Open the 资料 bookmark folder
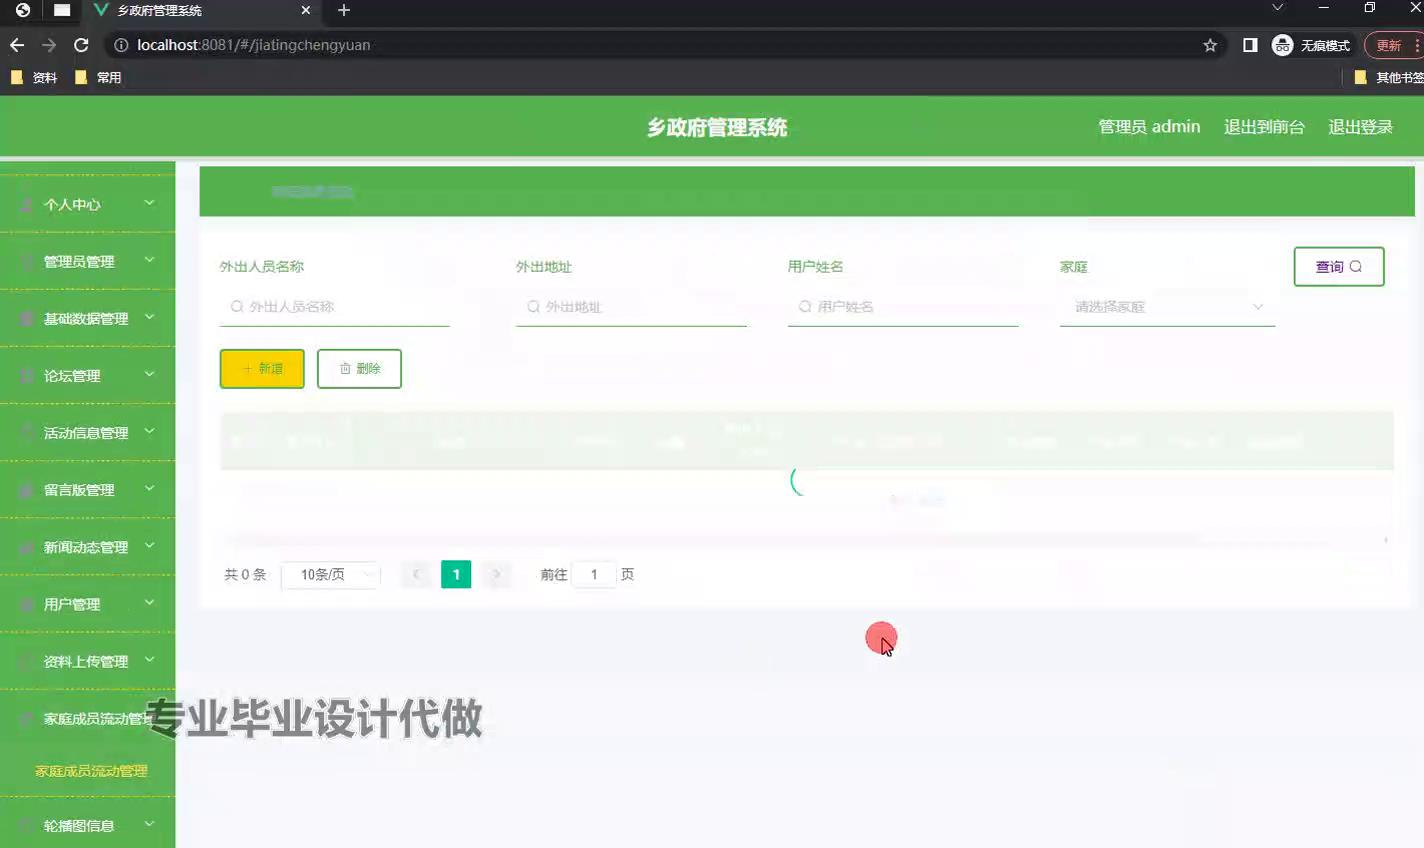Viewport: 1424px width, 848px height. (34, 77)
